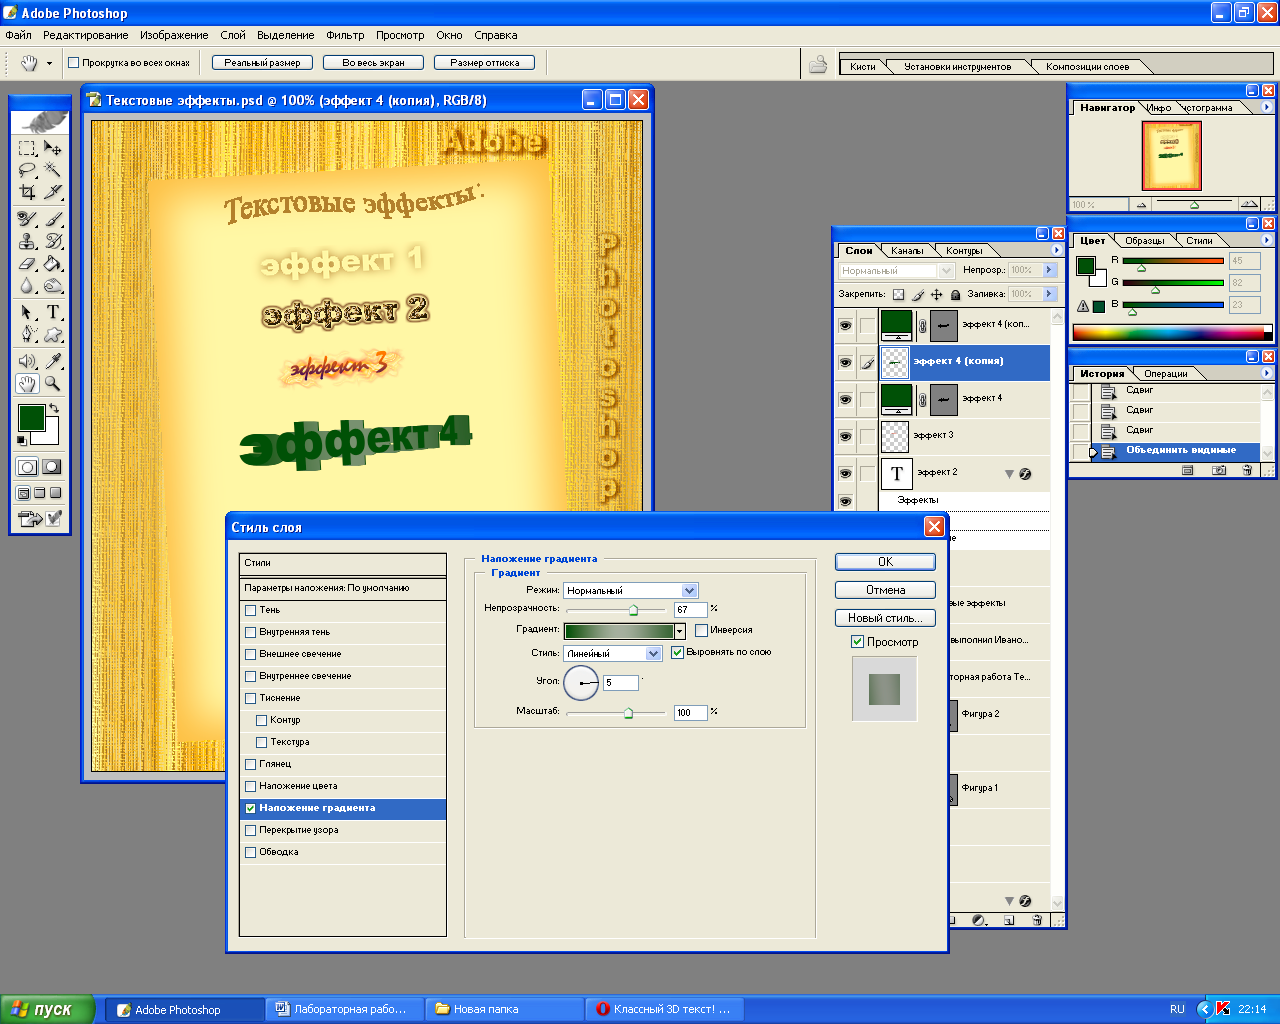The image size is (1280, 1024).
Task: Select the Audio Annotation speaker tool
Action: (x=27, y=361)
